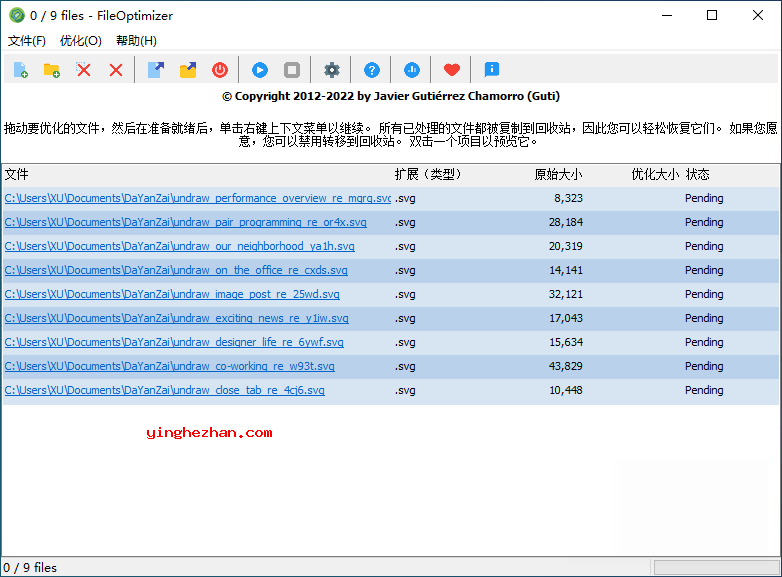782x577 pixels.
Task: Click the Add files toolbar icon
Action: click(x=20, y=70)
